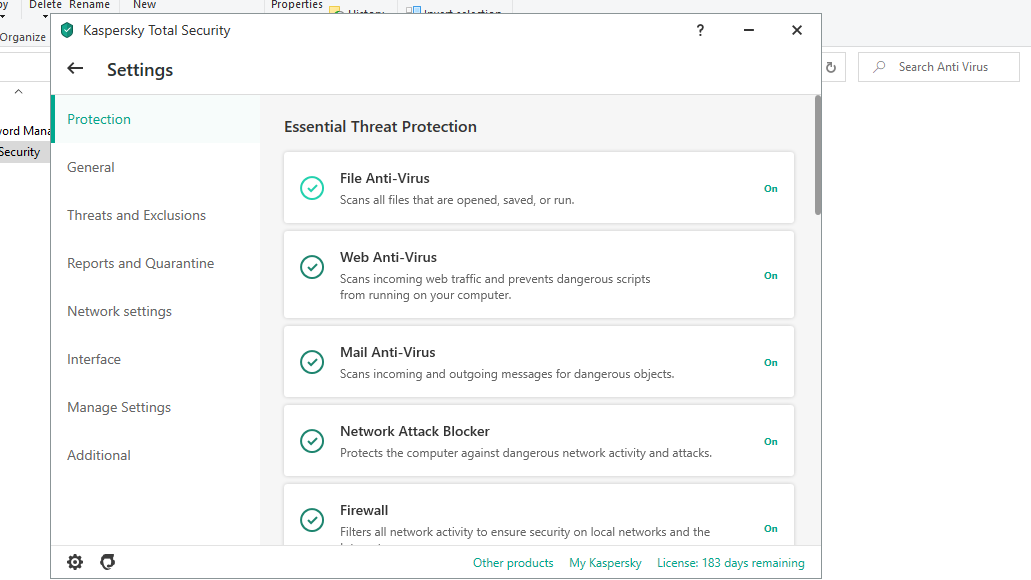The image size is (1031, 580).
Task: Open the General settings tab
Action: point(91,167)
